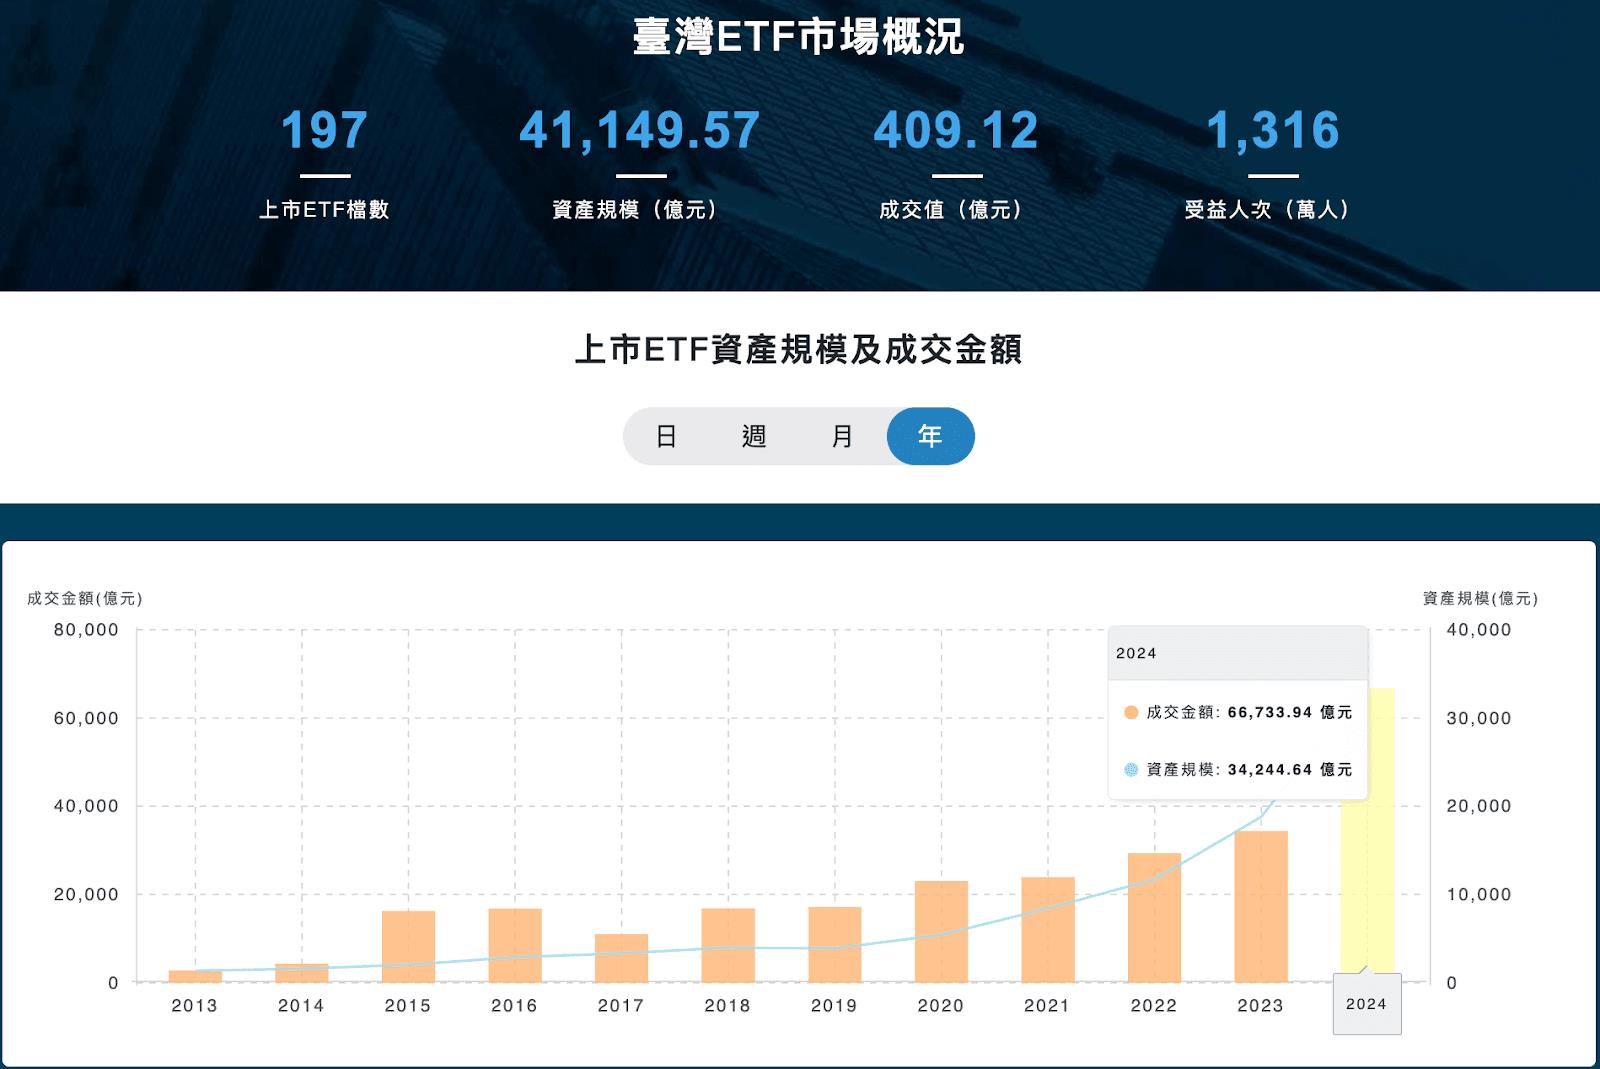Switch chart to daily 日 view

(666, 436)
